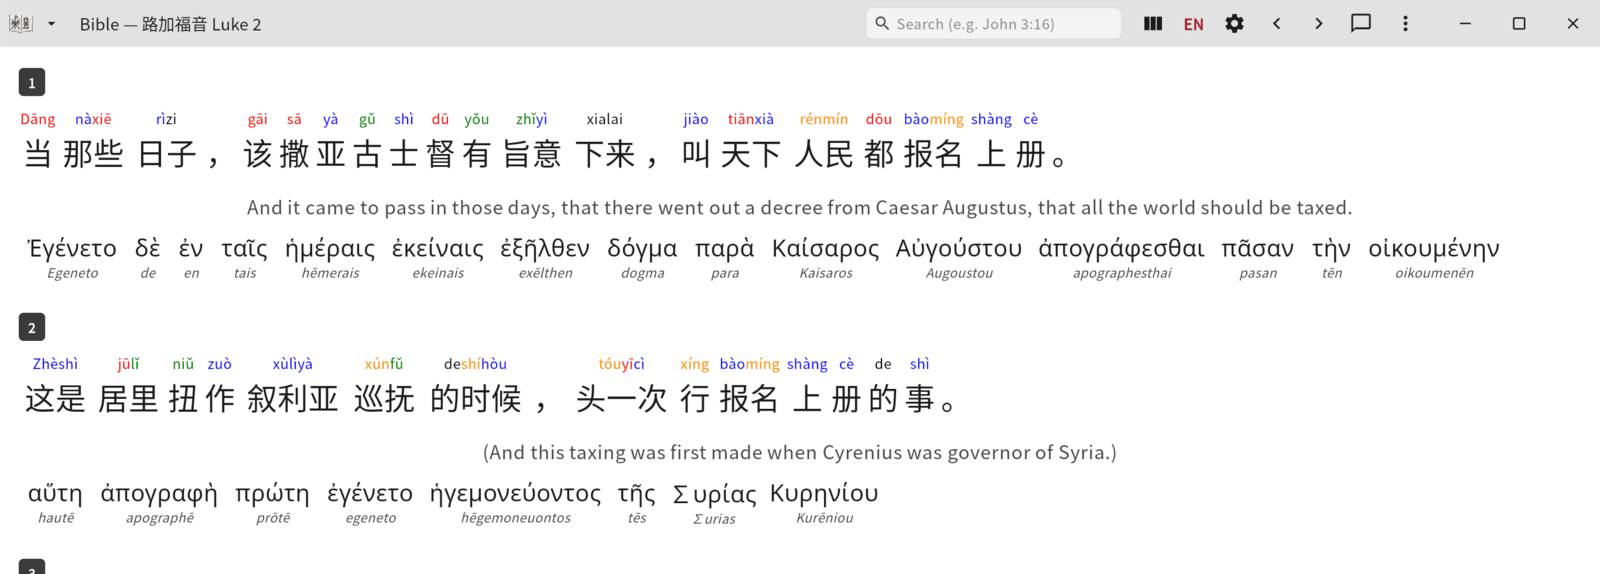Maximize the Bible window
The height and width of the screenshot is (574, 1600).
tap(1519, 24)
